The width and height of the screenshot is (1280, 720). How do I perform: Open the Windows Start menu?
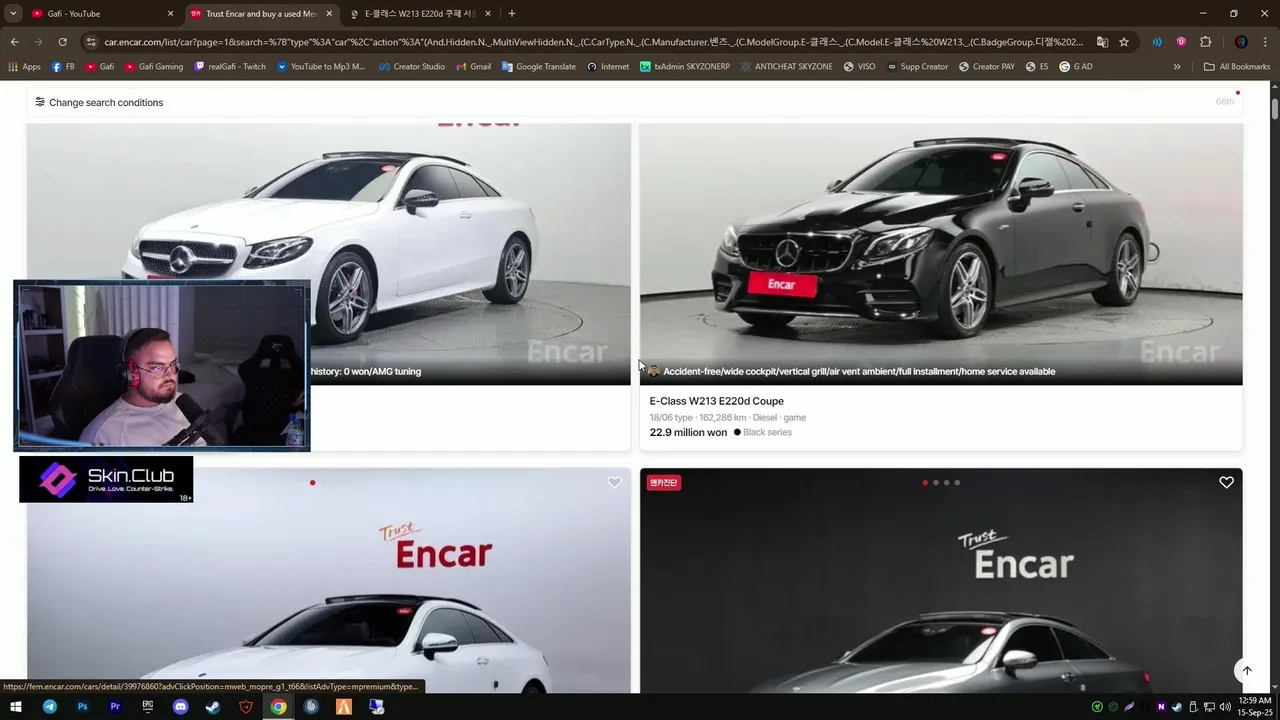click(x=16, y=707)
